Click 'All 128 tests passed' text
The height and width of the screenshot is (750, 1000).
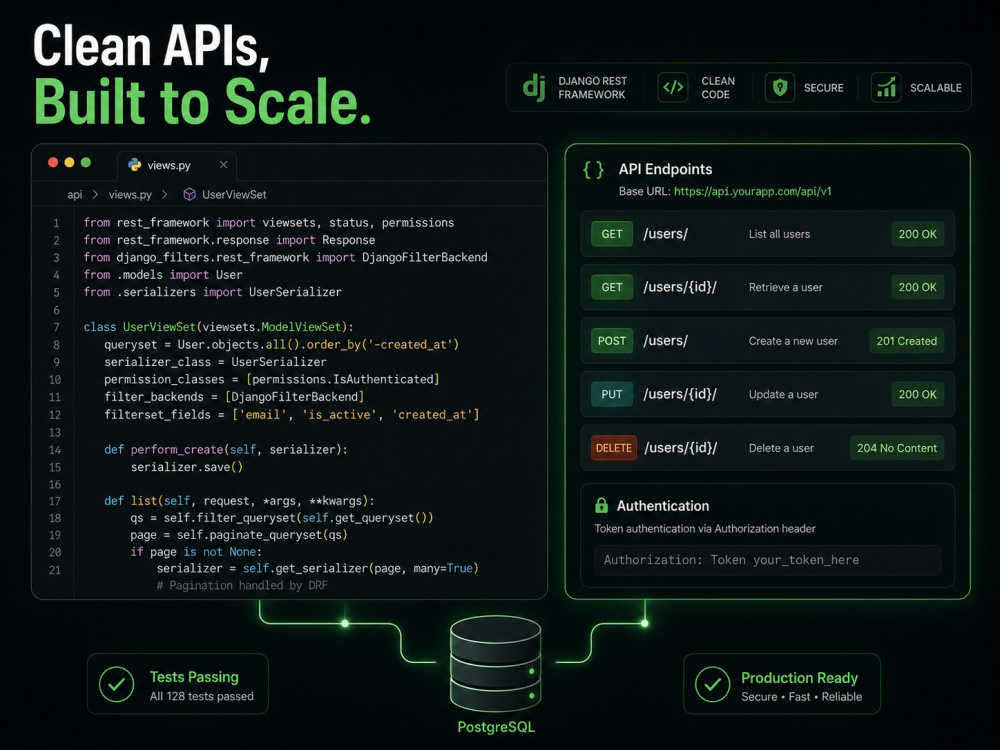tap(202, 696)
